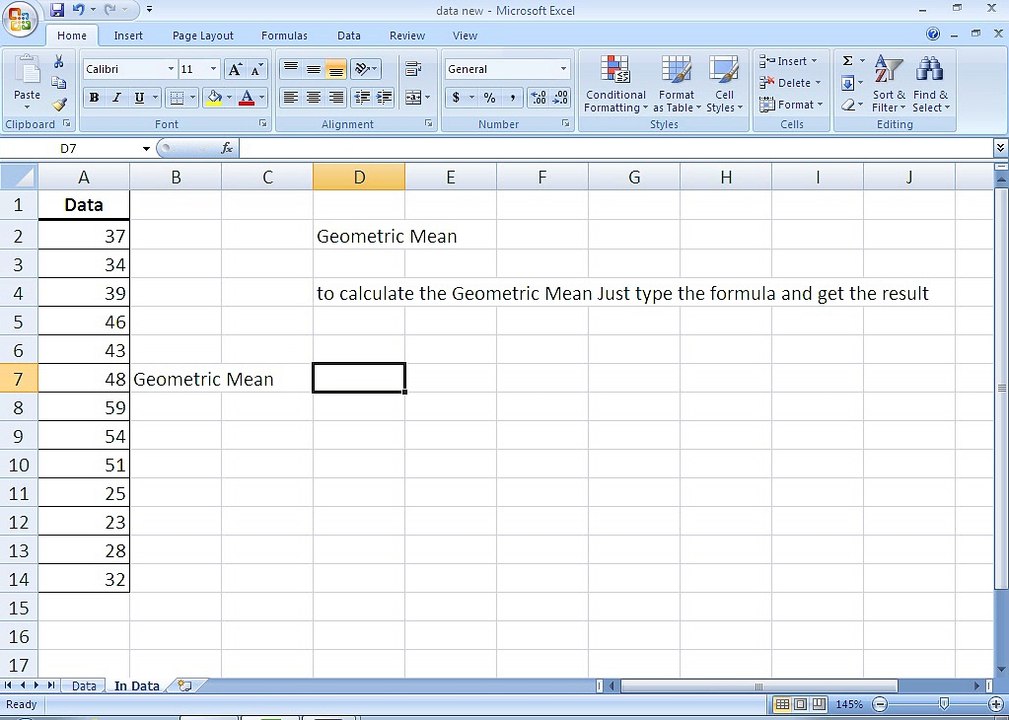Screen dimensions: 1009x720
Task: Increase Decimal places
Action: [539, 98]
